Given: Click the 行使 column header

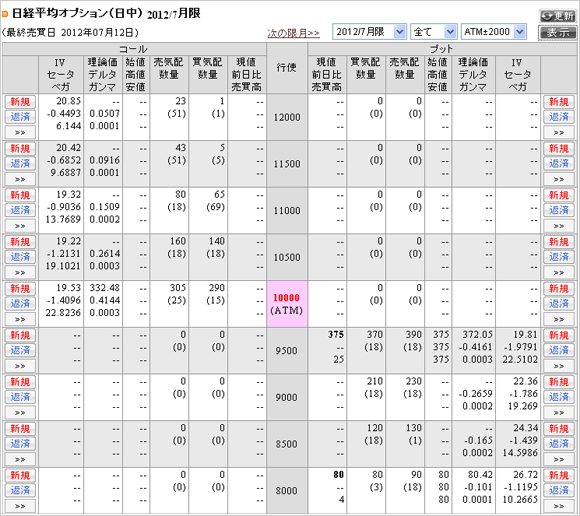Looking at the screenshot, I should pyautogui.click(x=287, y=68).
